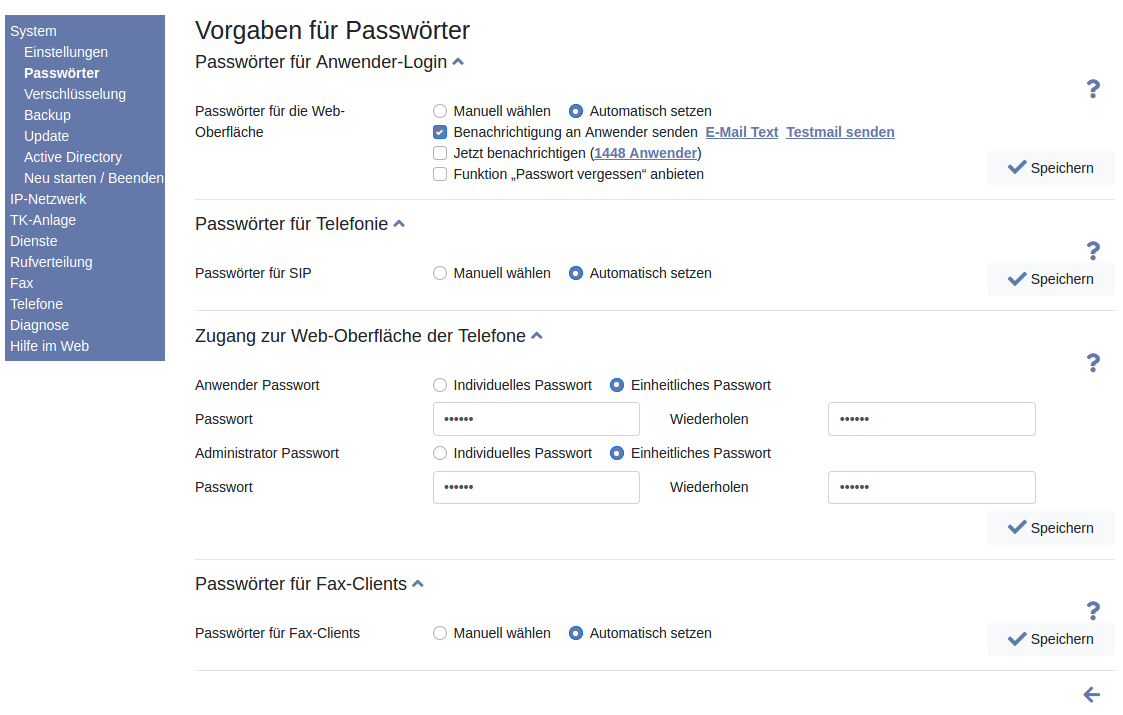Save the Anwender-Login password settings
Viewport: 1123px width, 715px height.
click(x=1050, y=168)
